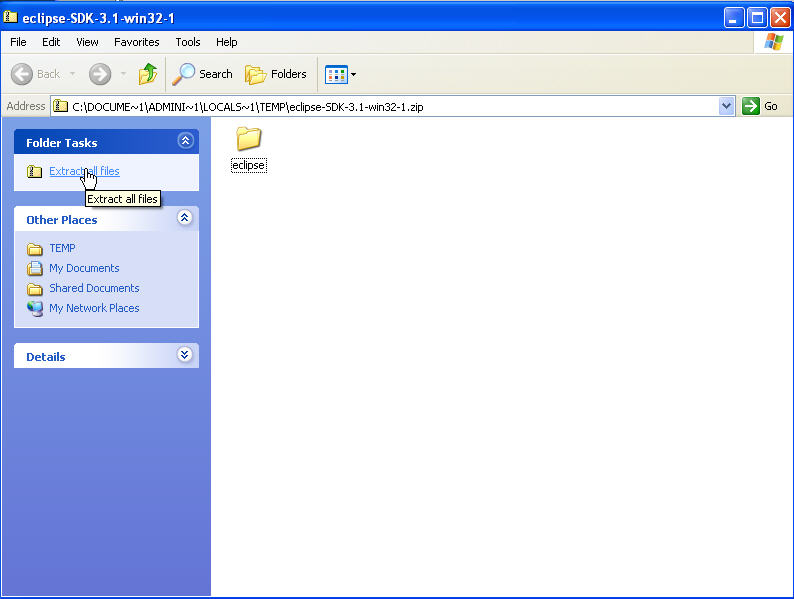Open the Tools menu
The image size is (794, 599).
[188, 42]
